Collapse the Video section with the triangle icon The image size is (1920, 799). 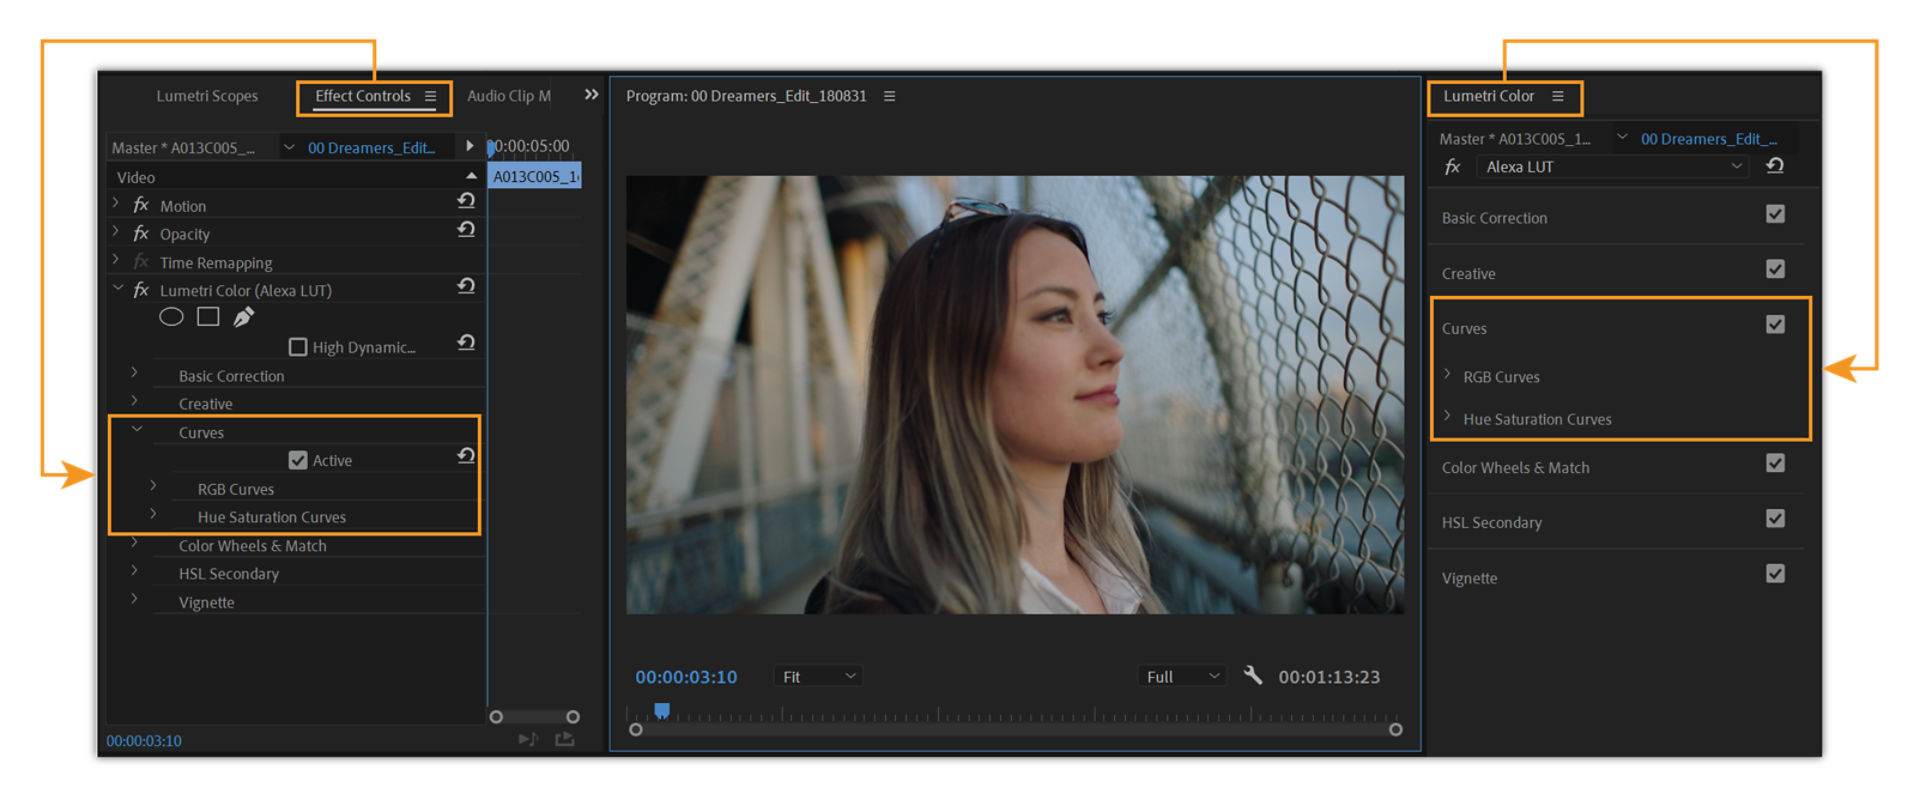click(x=471, y=176)
